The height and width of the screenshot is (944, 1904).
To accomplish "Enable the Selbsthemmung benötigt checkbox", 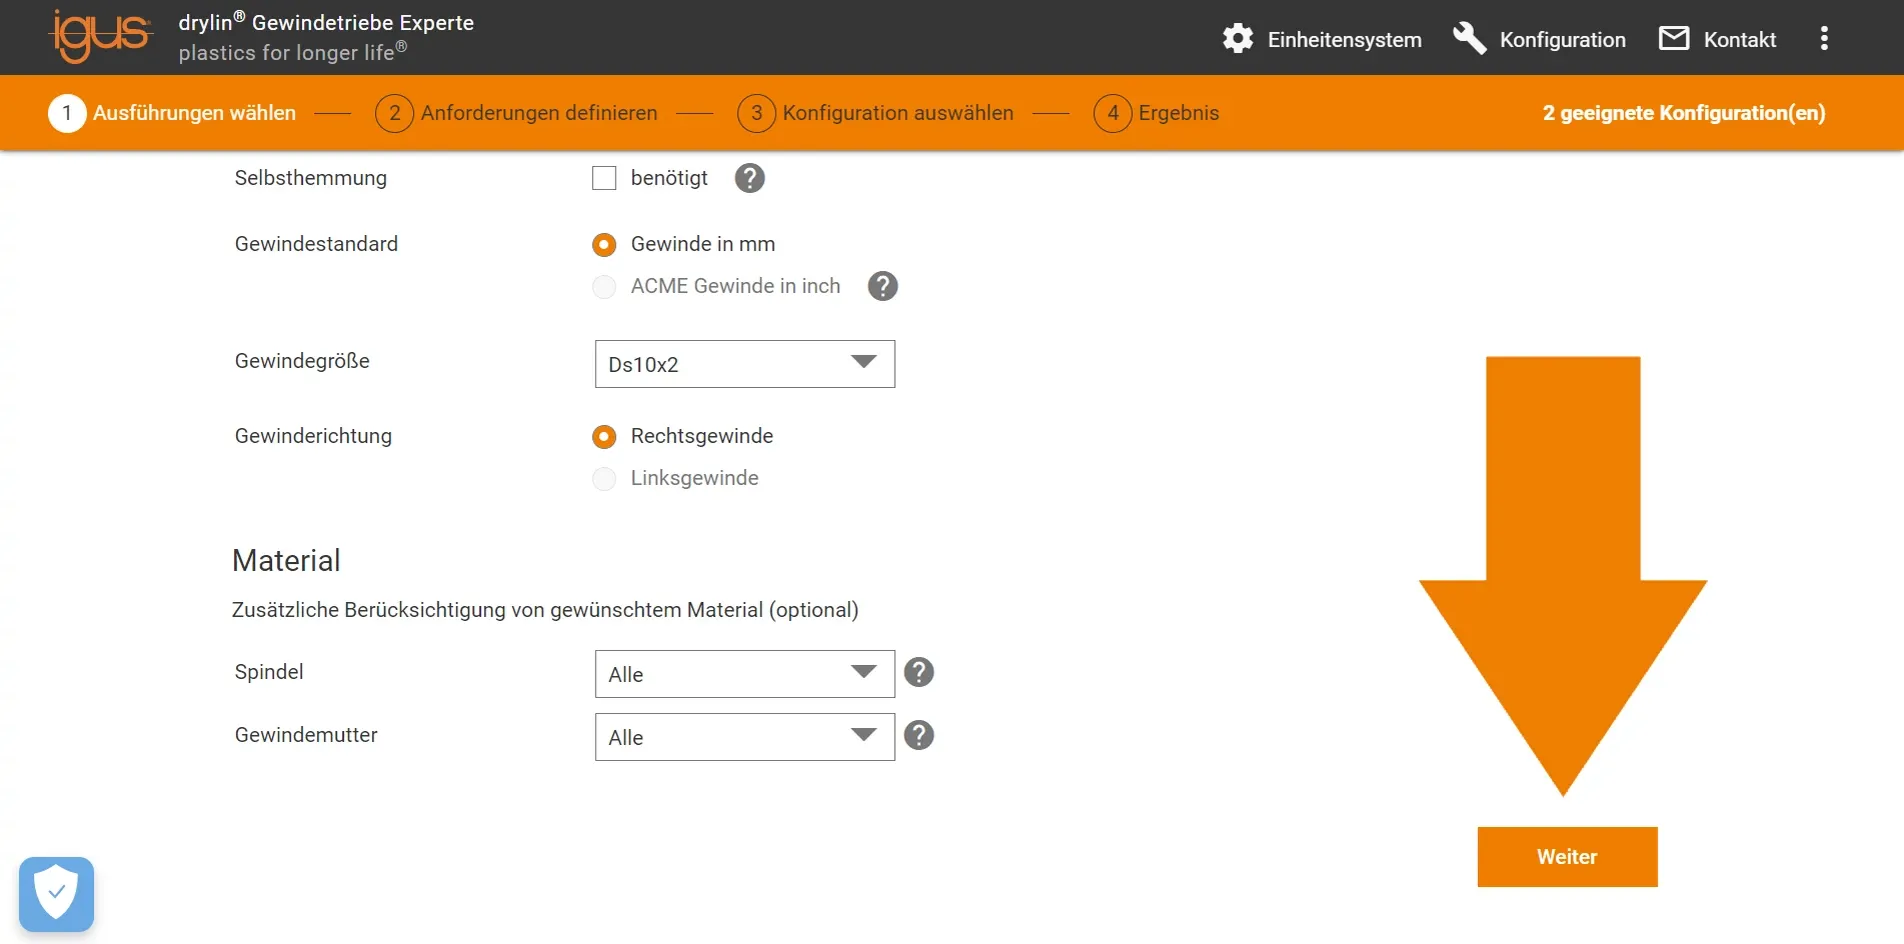I will click(604, 178).
